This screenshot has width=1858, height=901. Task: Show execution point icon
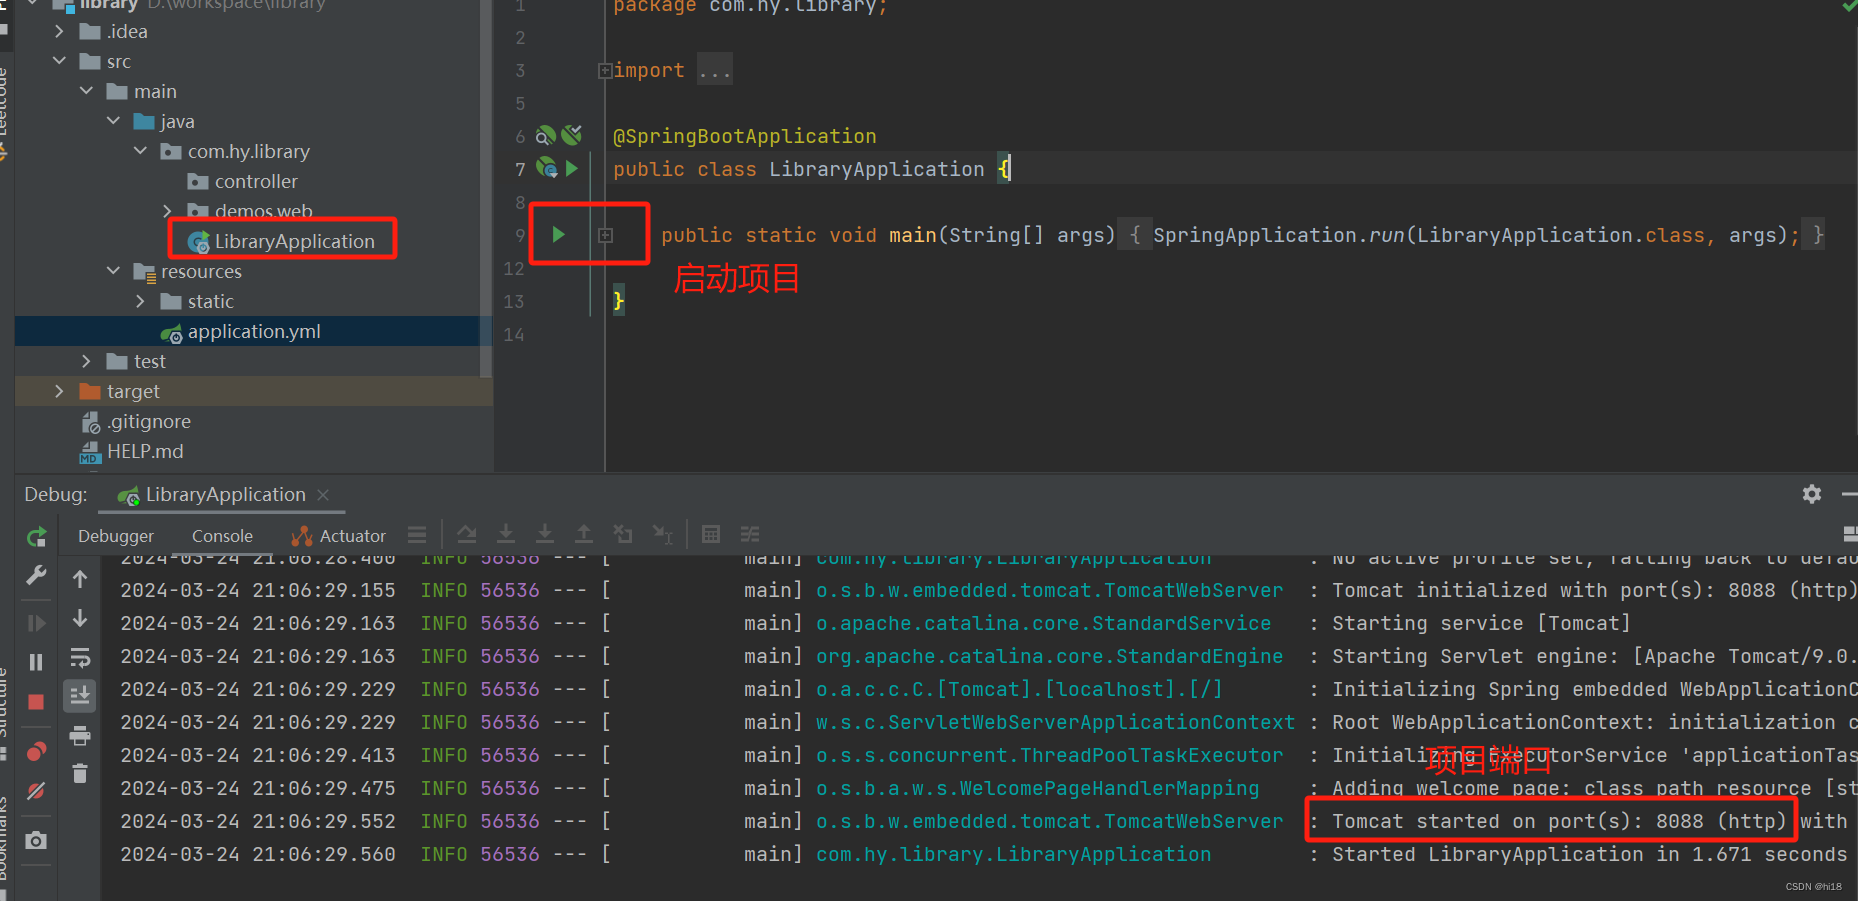click(417, 535)
